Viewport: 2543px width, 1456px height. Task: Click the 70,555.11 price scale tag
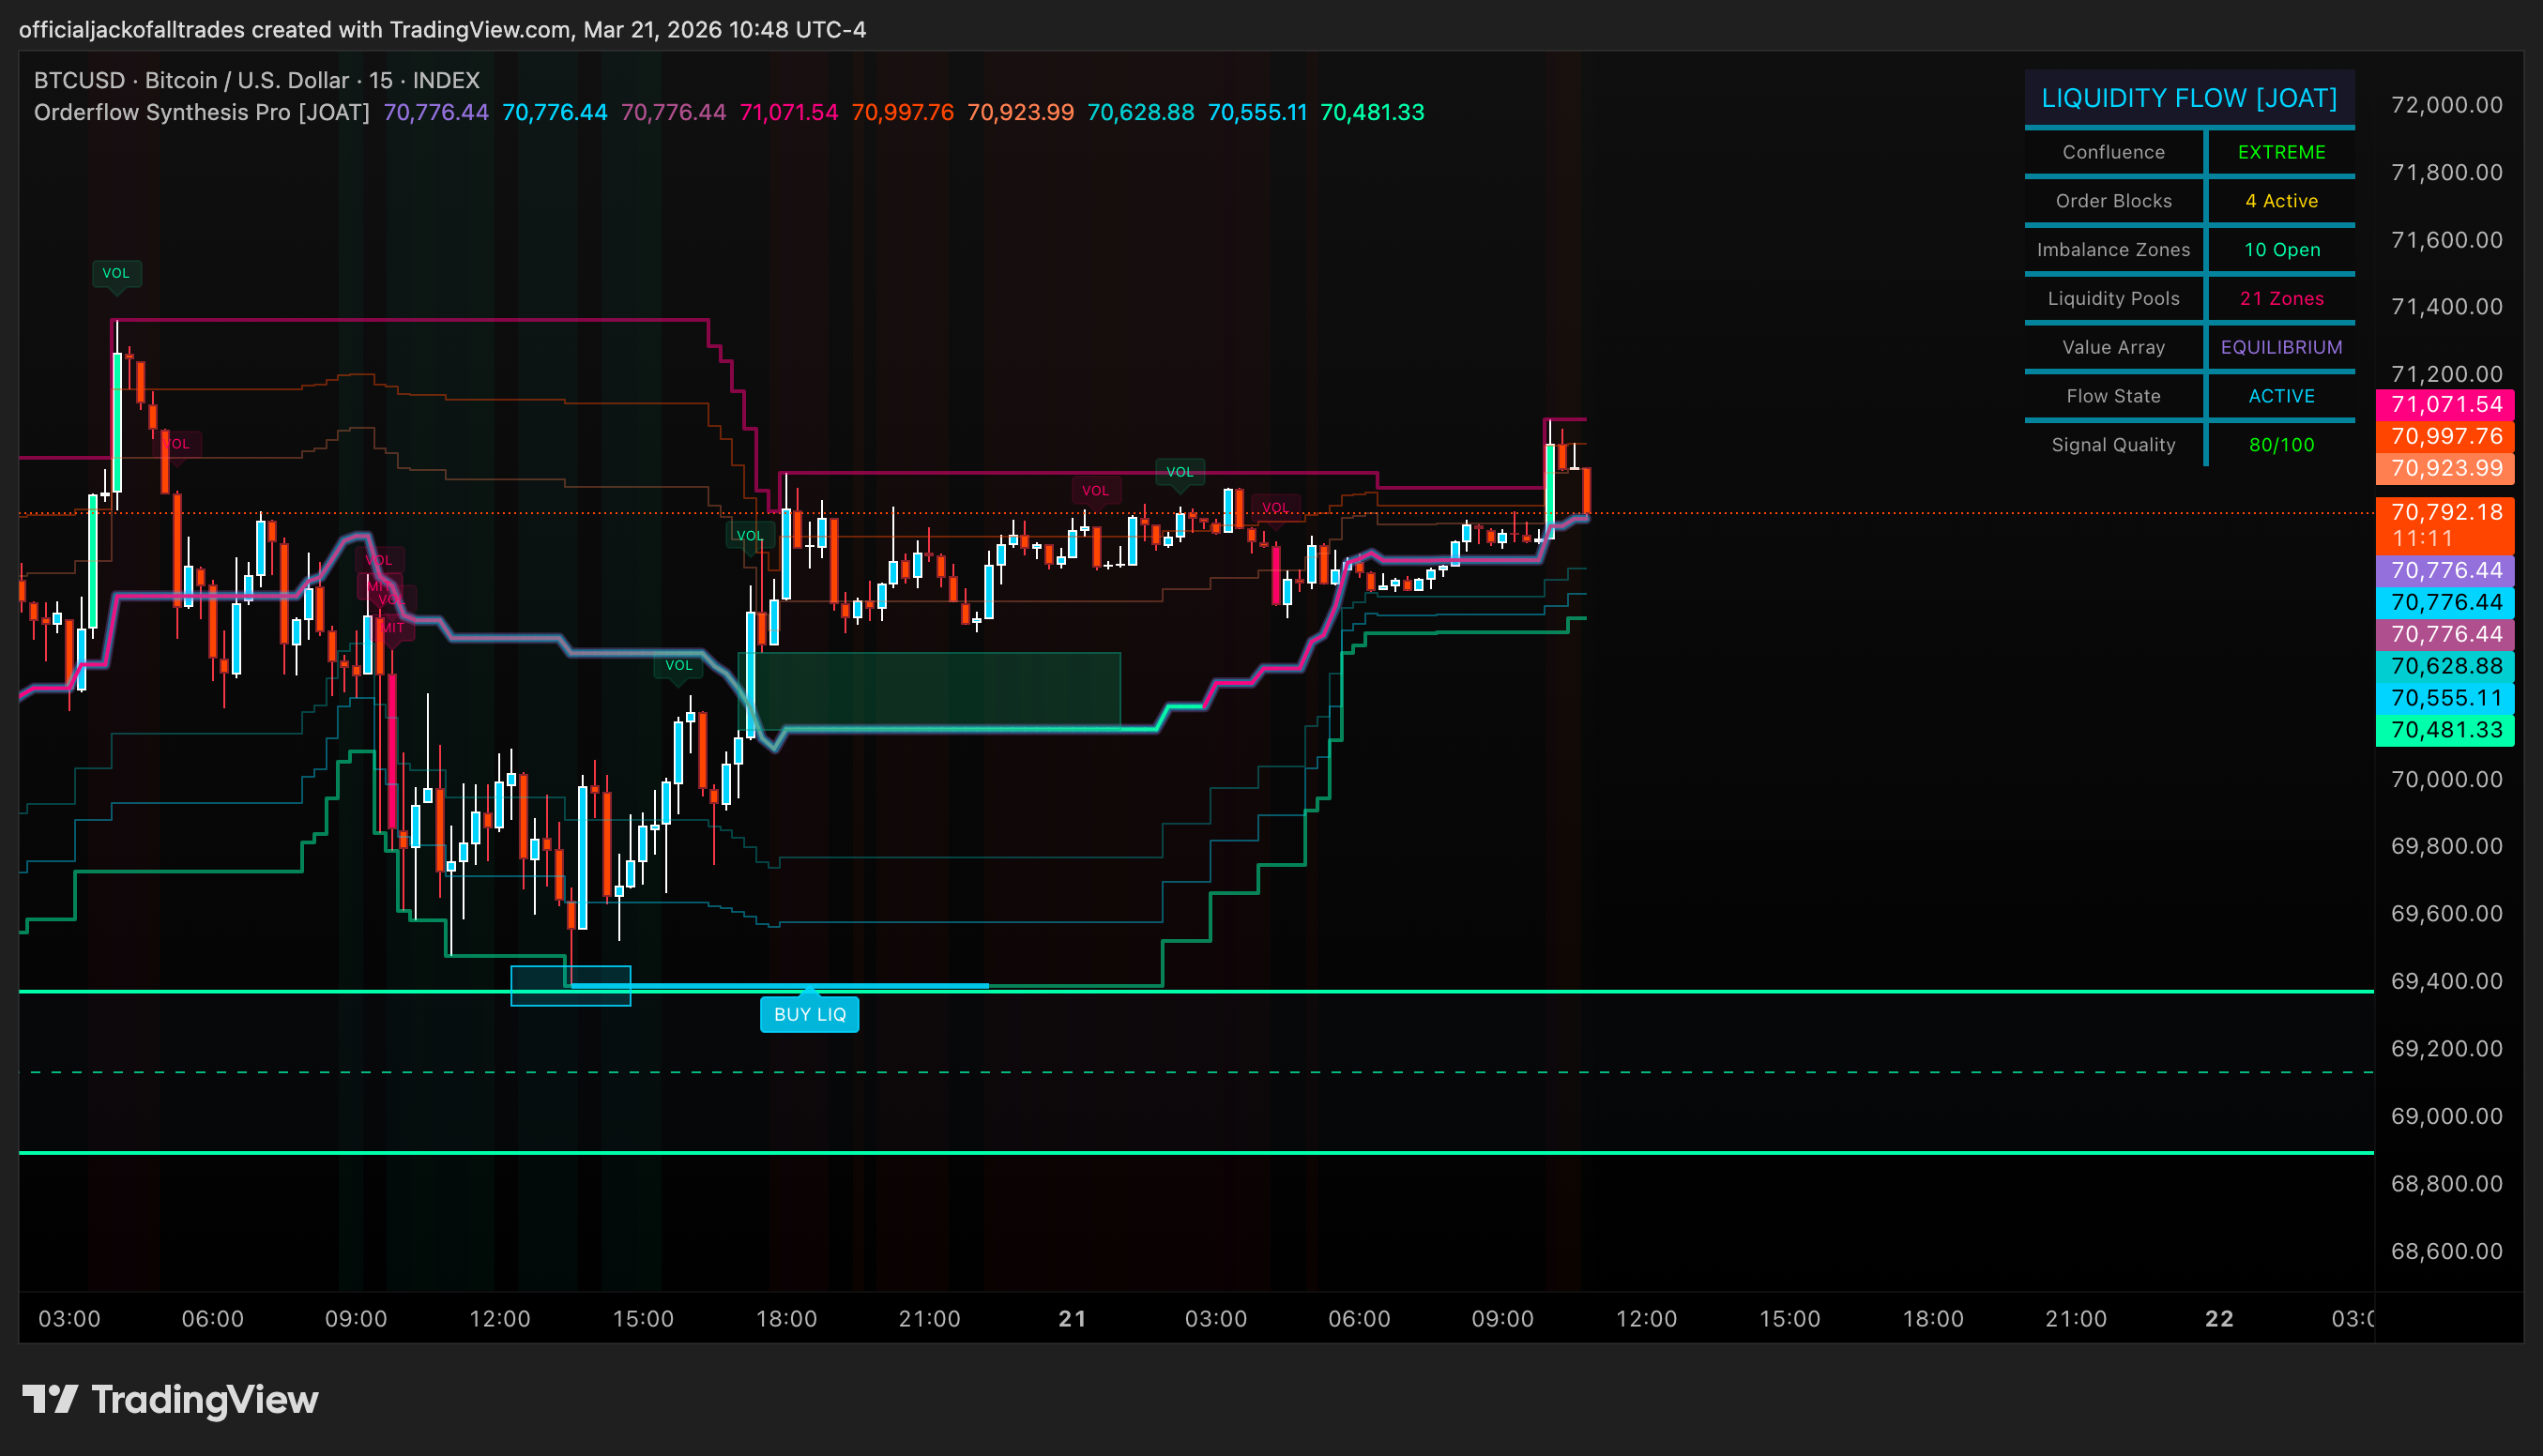click(2445, 699)
